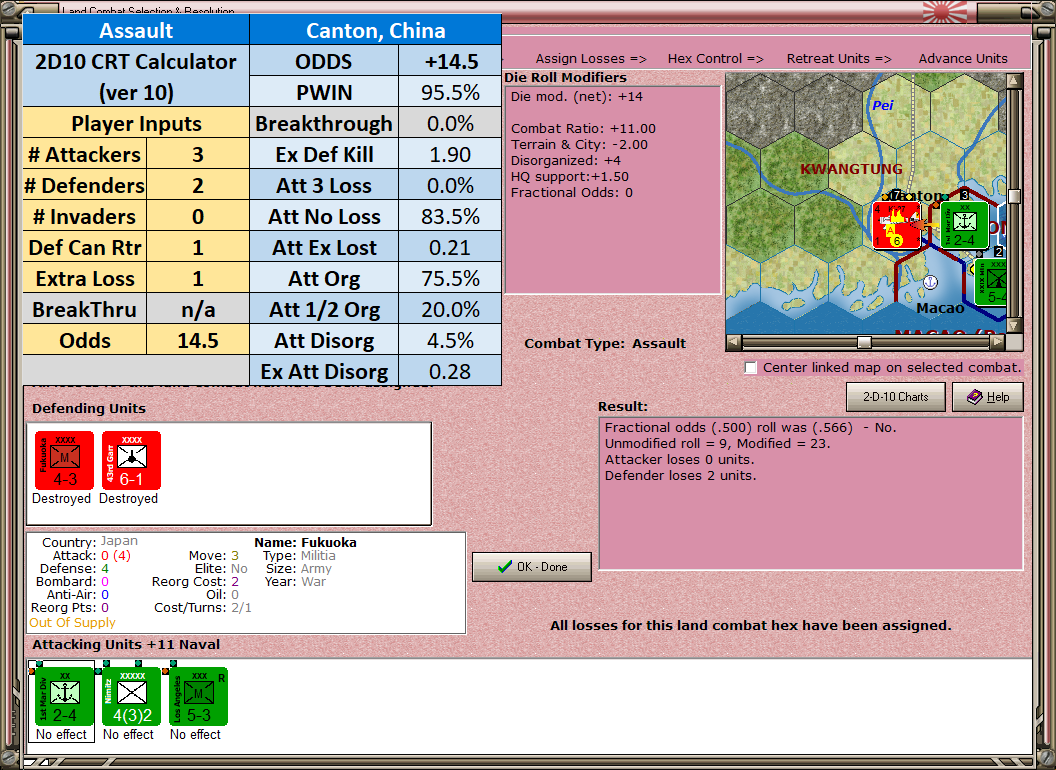
Task: Click the Macao label on the map
Action: point(940,308)
